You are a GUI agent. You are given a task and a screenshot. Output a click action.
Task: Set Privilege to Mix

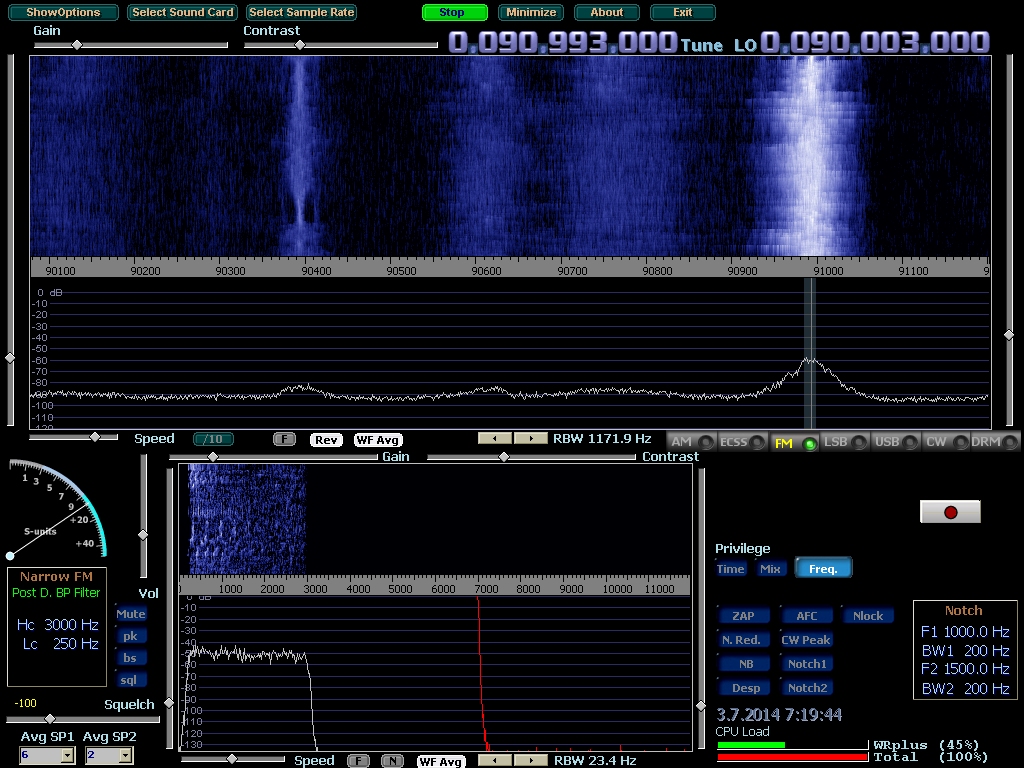pyautogui.click(x=770, y=569)
